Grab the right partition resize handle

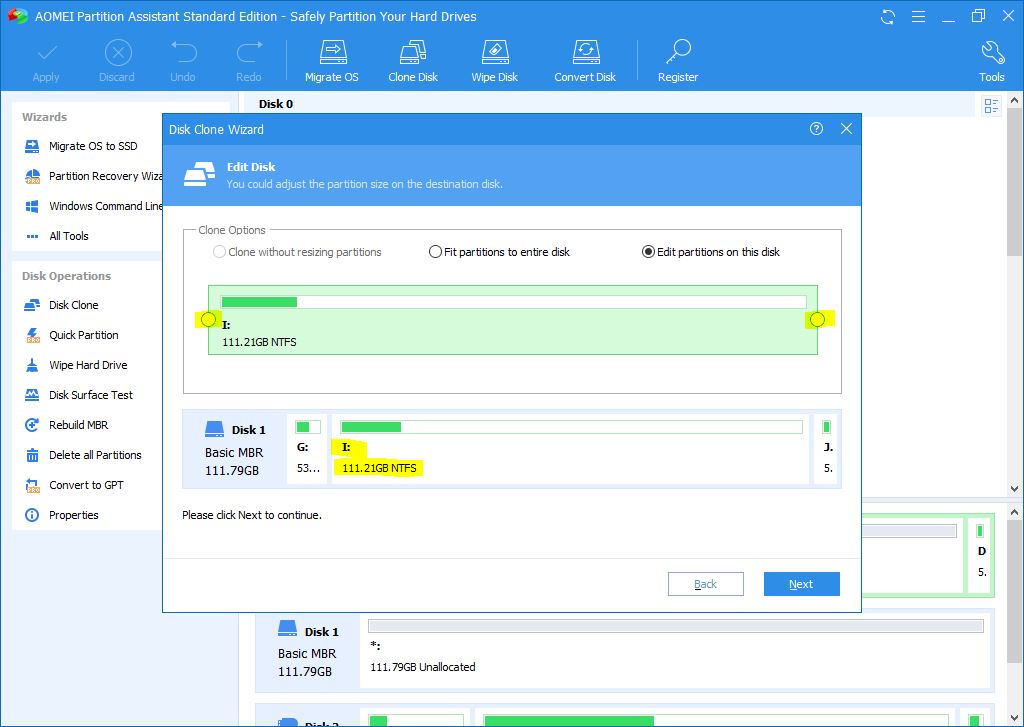pyautogui.click(x=817, y=320)
